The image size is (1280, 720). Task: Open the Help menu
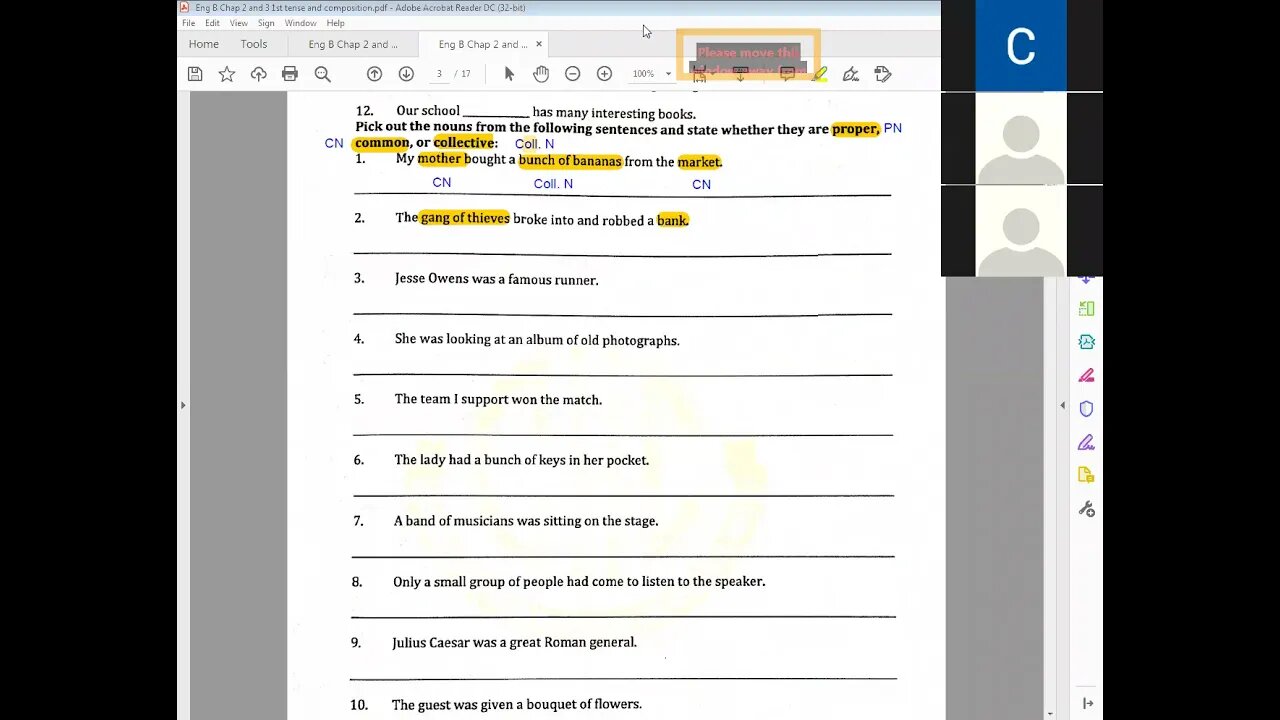click(336, 23)
